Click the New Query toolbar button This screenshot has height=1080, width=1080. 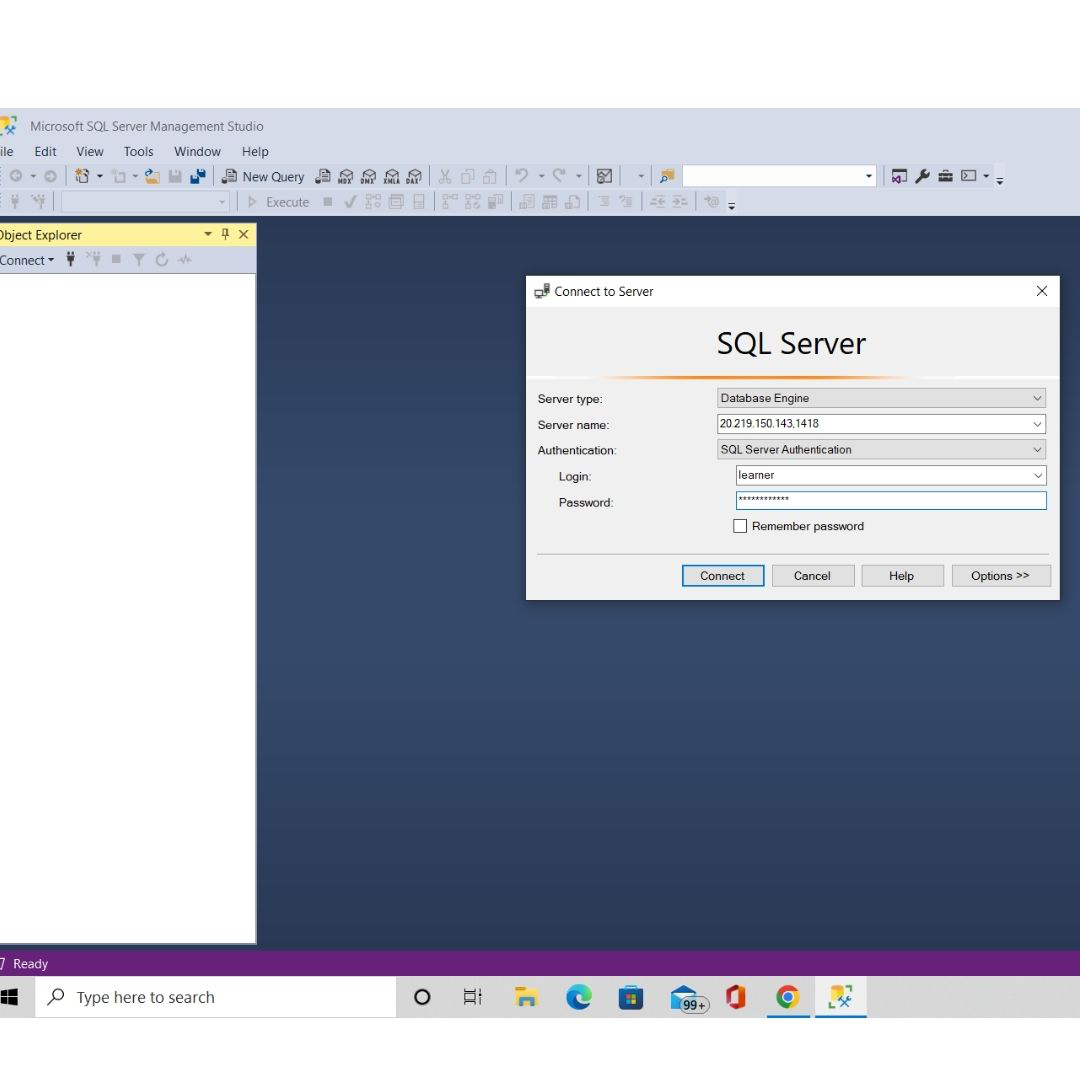tap(262, 176)
